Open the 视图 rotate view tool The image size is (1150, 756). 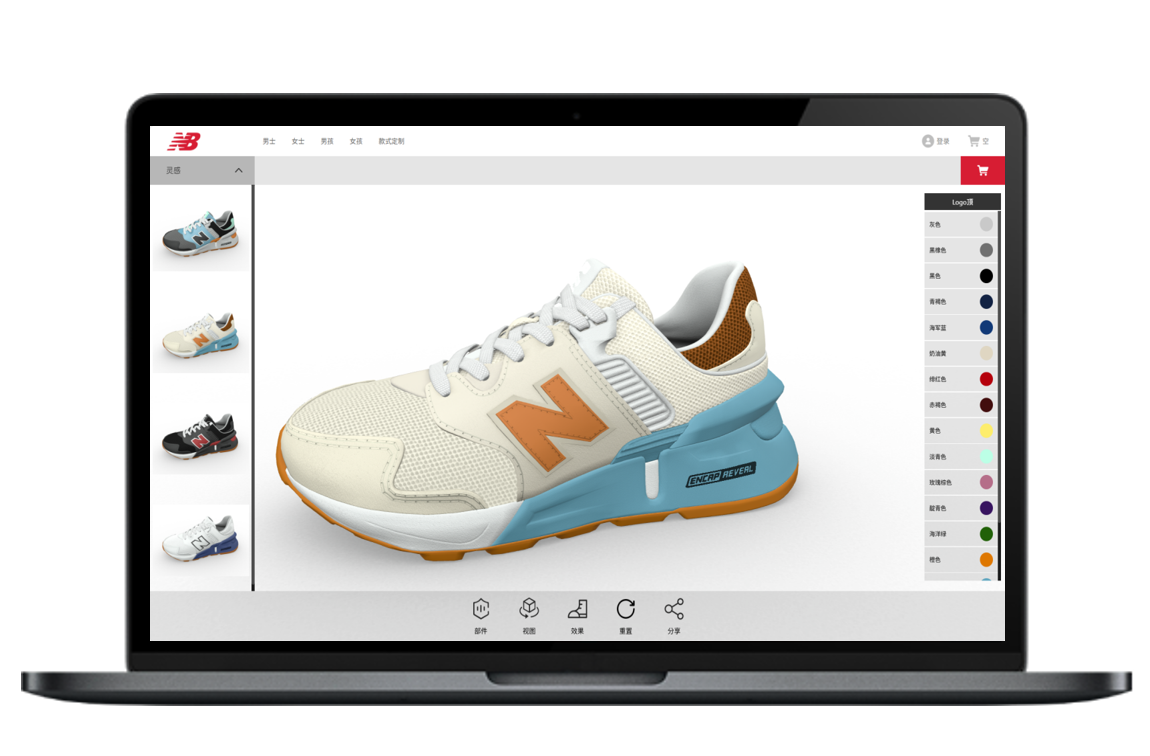(529, 614)
